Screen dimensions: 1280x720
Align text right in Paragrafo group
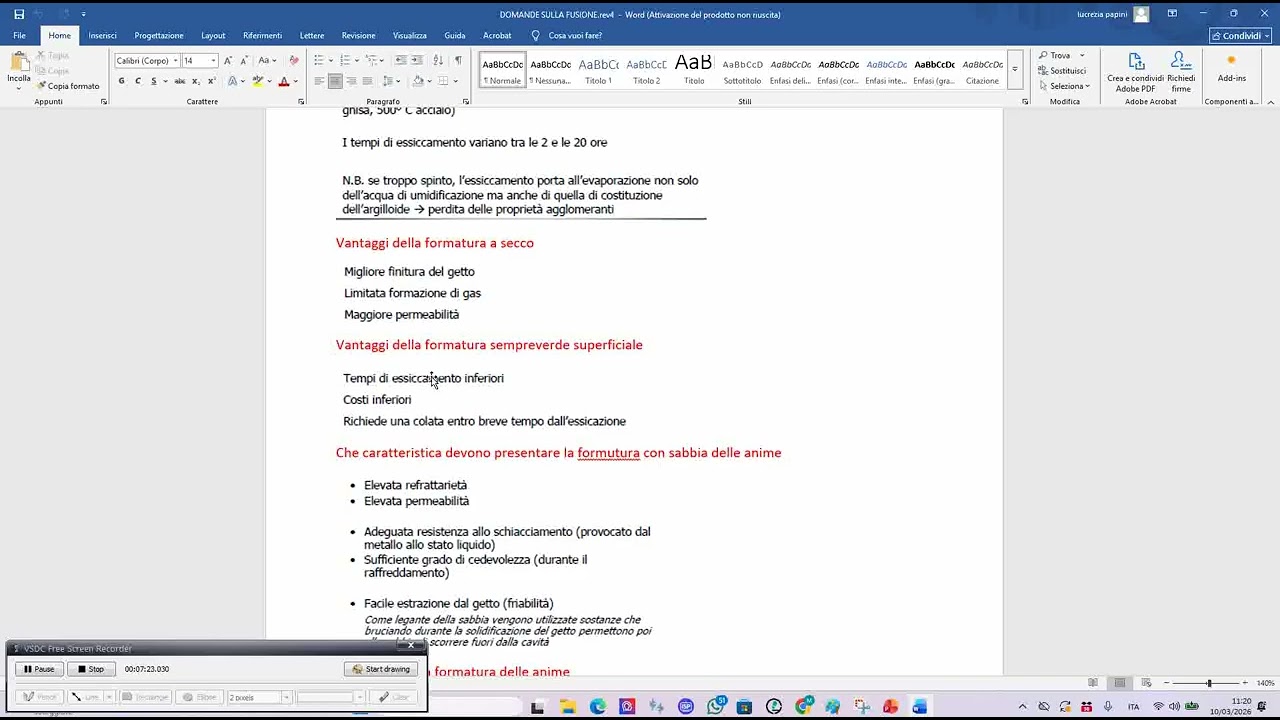[x=351, y=81]
